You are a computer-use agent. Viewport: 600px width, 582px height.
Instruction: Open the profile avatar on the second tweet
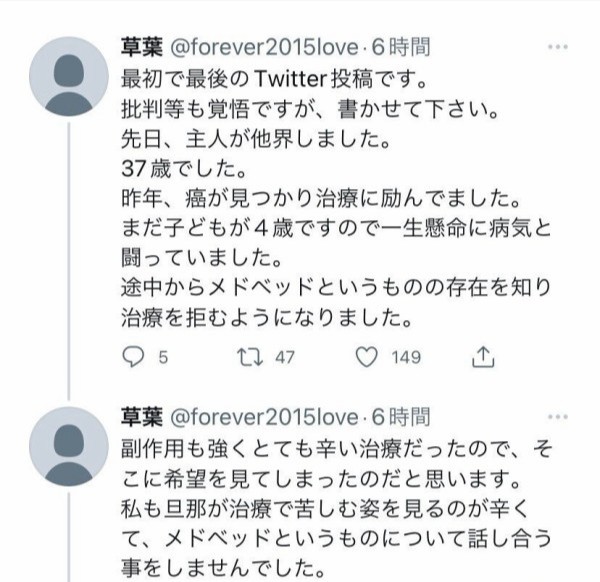click(x=67, y=445)
